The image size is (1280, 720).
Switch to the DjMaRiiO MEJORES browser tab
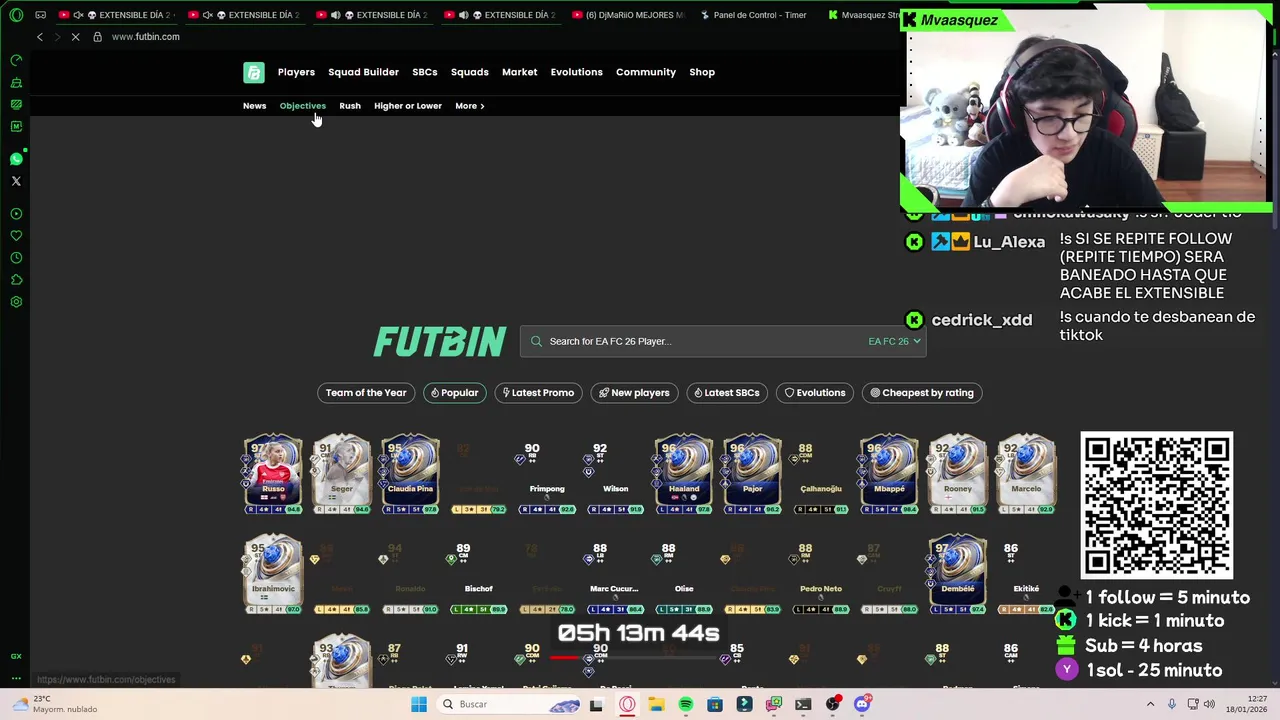click(x=632, y=15)
